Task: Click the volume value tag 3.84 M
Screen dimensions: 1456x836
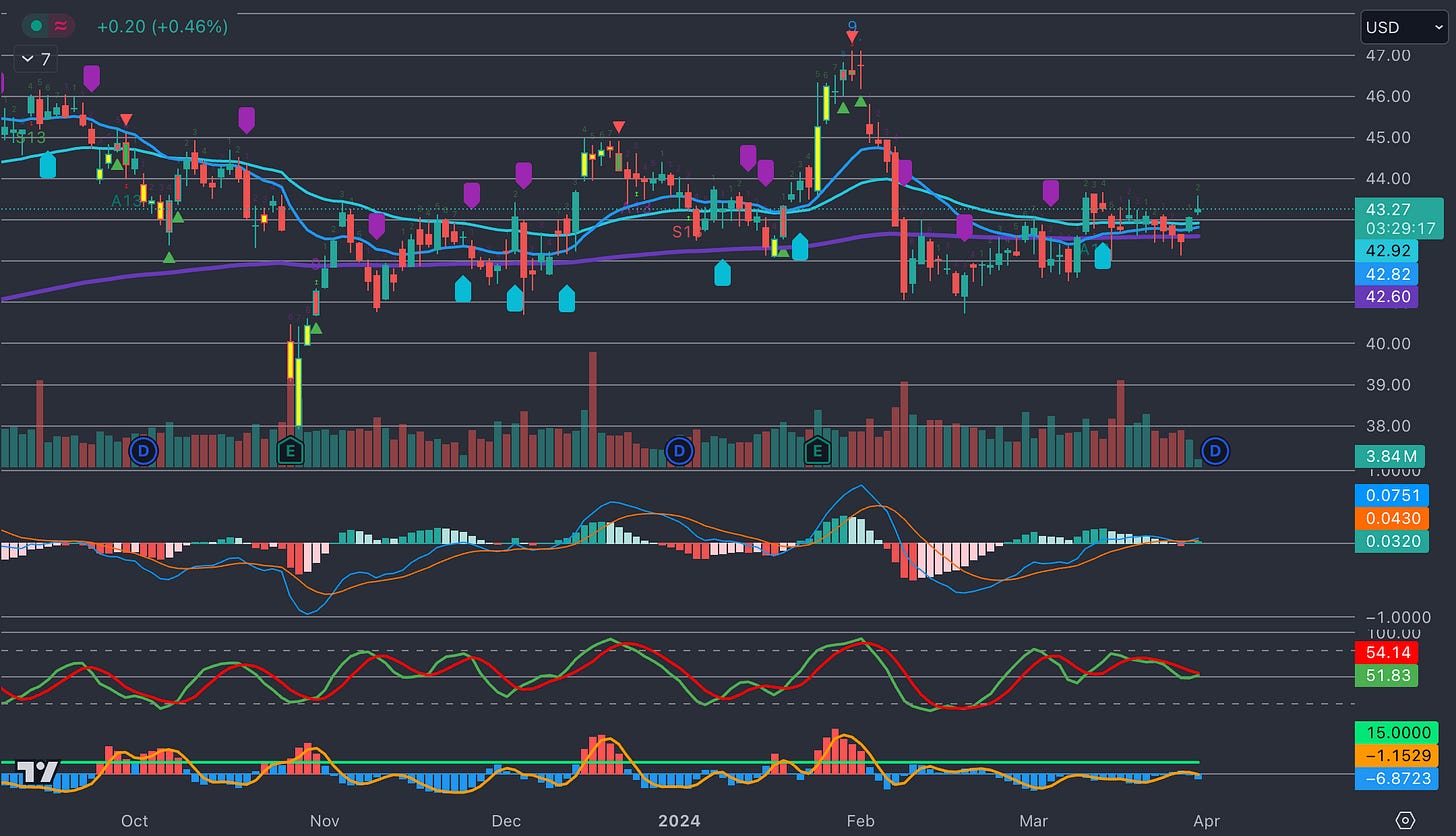Action: click(1390, 457)
